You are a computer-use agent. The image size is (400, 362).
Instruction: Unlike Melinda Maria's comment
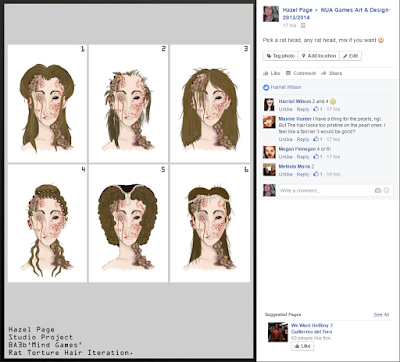(286, 174)
